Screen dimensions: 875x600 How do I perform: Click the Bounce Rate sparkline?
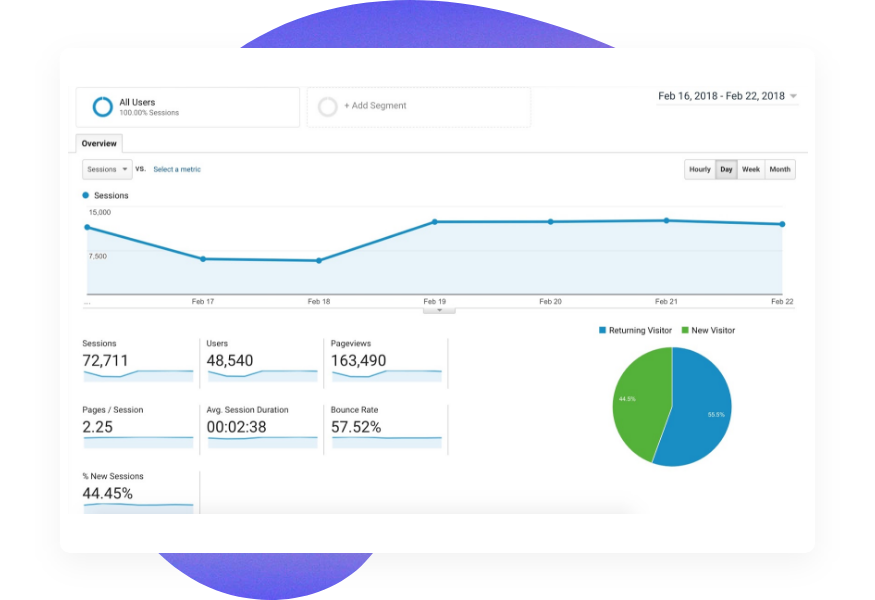coord(387,443)
